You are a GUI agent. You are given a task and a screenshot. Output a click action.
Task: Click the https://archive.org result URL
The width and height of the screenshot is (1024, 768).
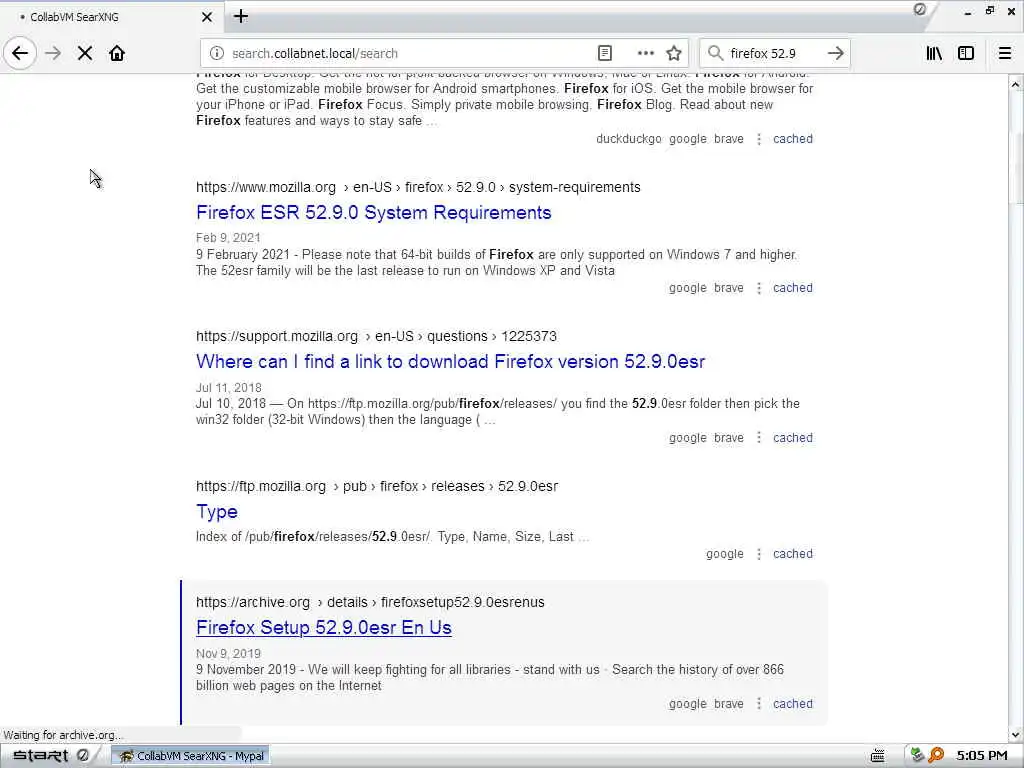370,602
